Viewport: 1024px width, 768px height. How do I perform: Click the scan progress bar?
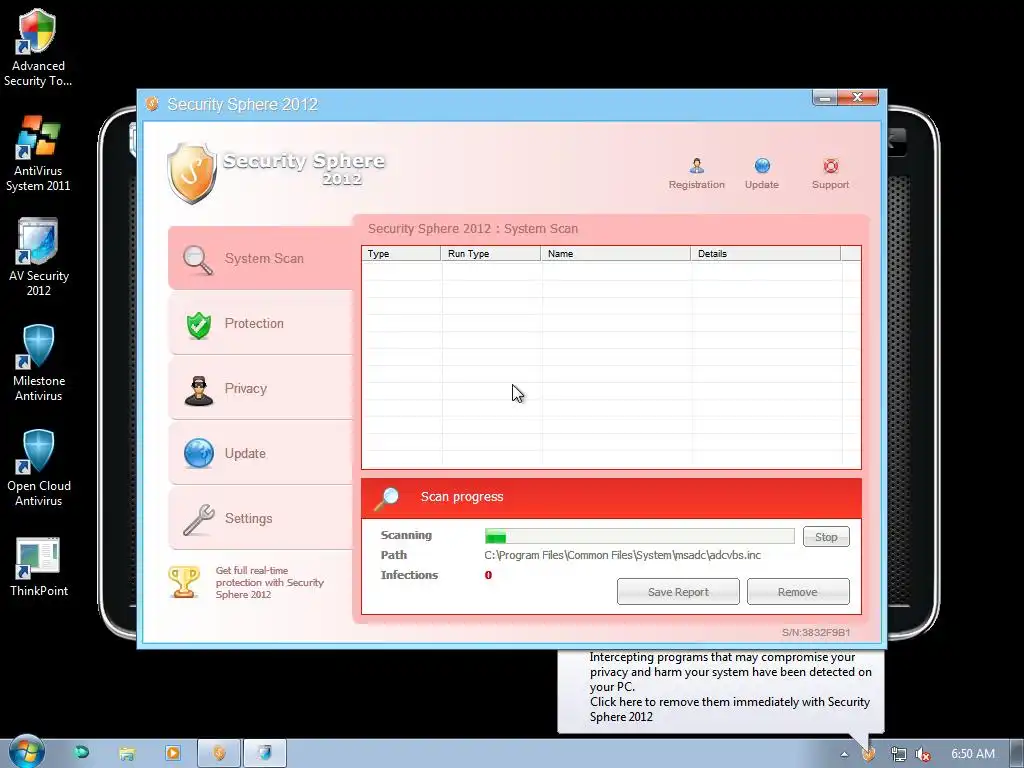click(x=639, y=537)
